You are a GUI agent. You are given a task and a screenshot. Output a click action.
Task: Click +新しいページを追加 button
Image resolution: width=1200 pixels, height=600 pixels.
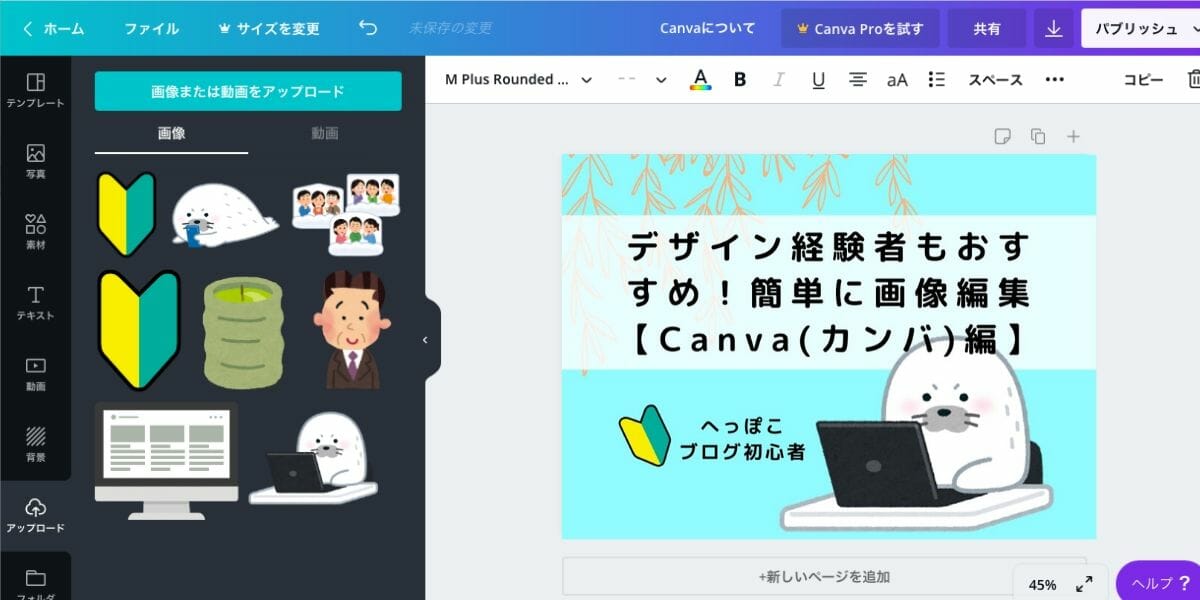click(x=824, y=576)
